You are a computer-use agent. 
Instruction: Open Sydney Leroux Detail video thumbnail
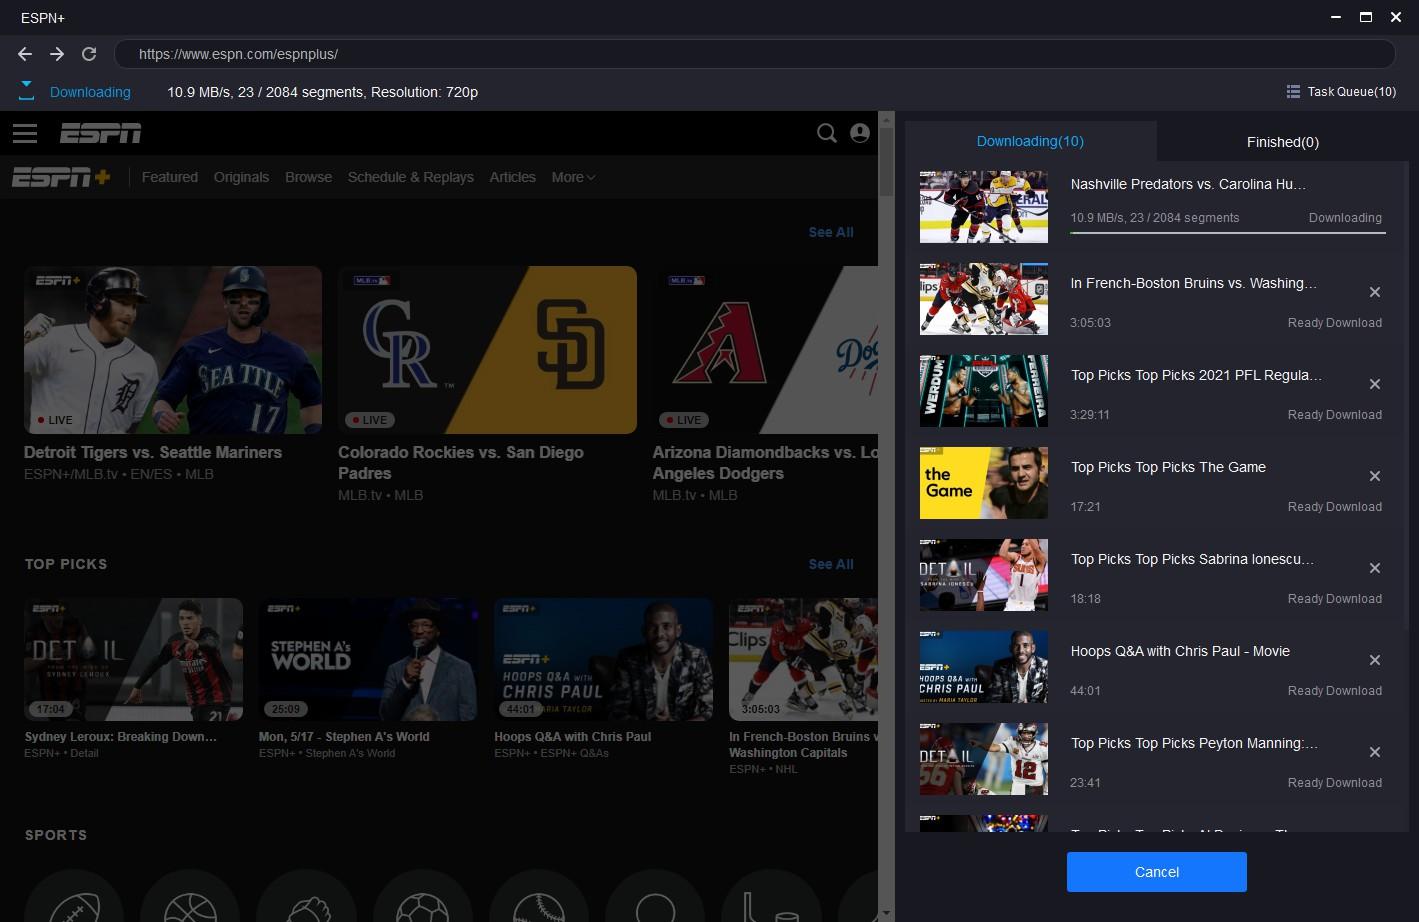[134, 660]
